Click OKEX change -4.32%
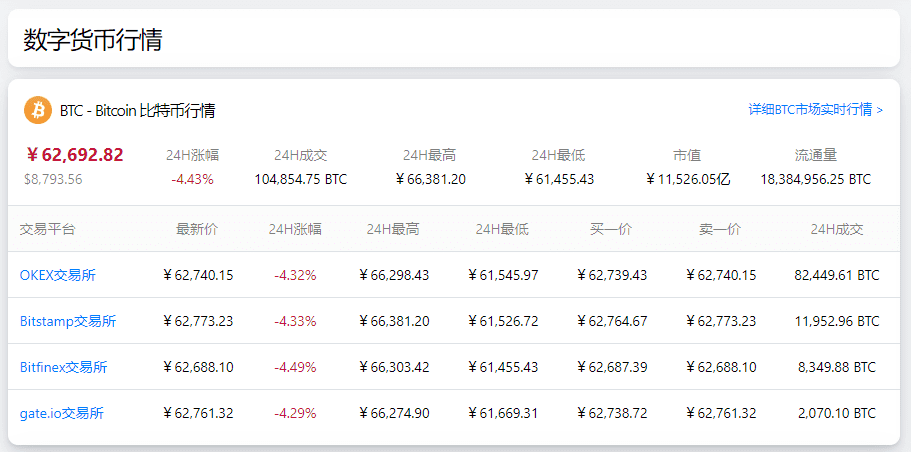 295,275
